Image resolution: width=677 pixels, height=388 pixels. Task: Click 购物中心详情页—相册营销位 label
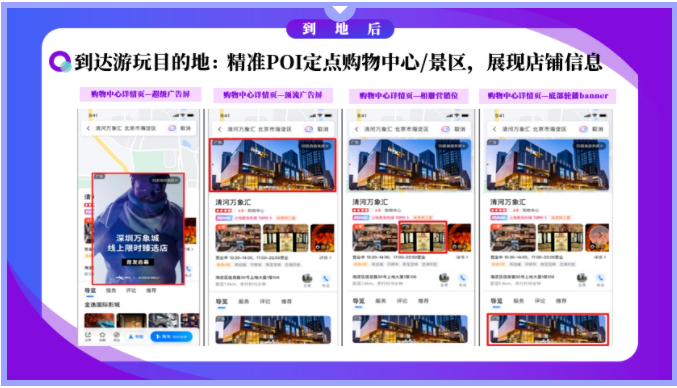409,95
